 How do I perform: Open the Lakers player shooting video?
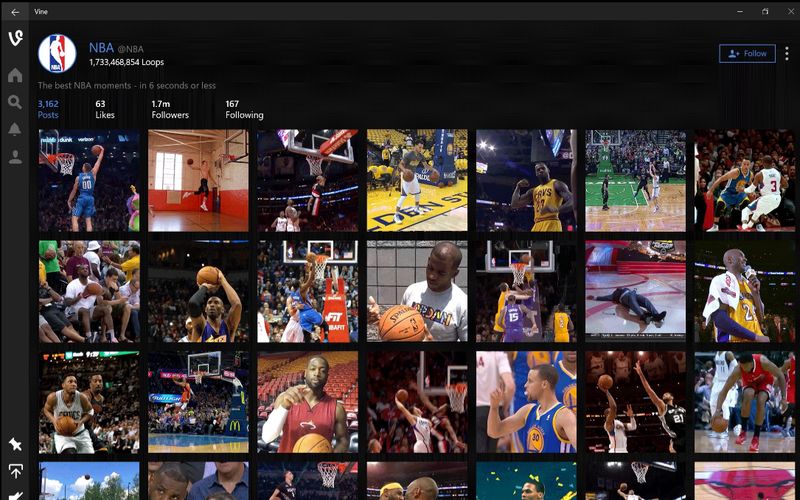pyautogui.click(x=198, y=291)
